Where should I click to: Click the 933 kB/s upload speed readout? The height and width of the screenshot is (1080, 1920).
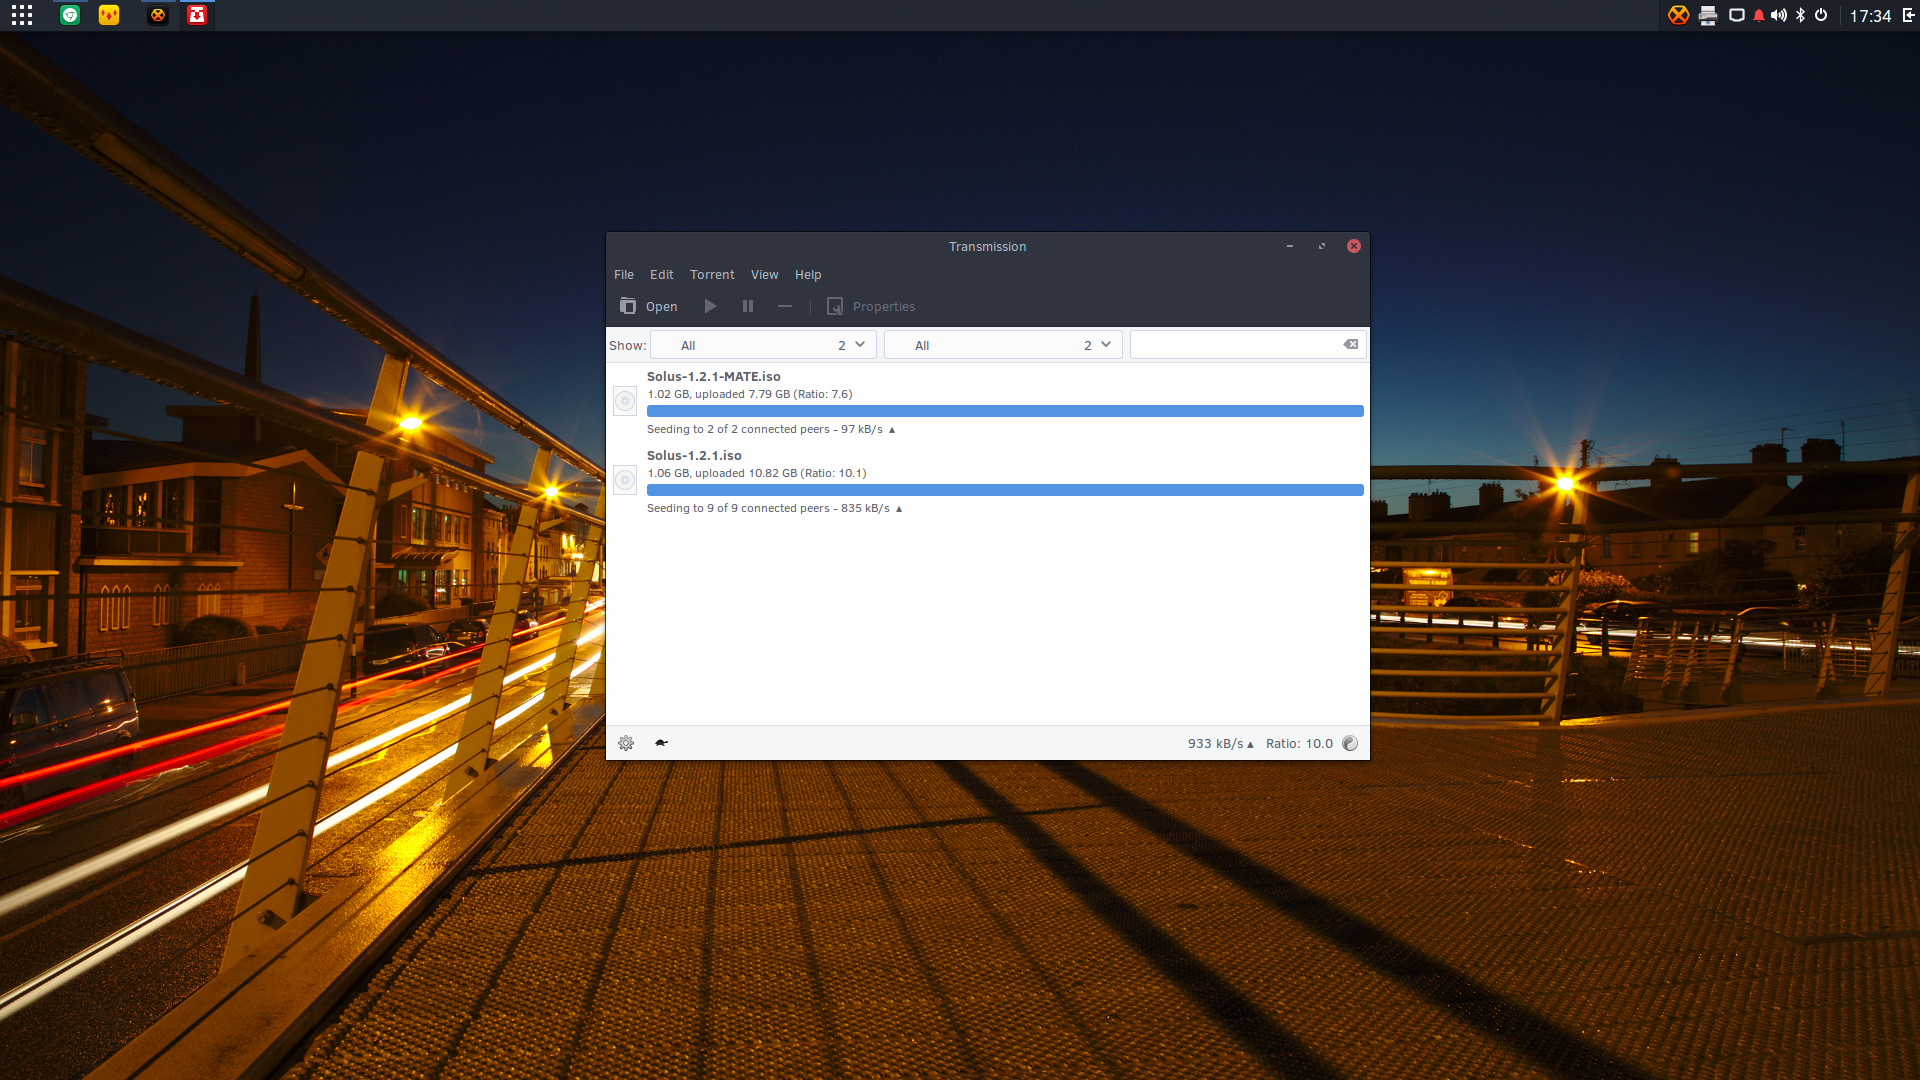[x=1220, y=744]
